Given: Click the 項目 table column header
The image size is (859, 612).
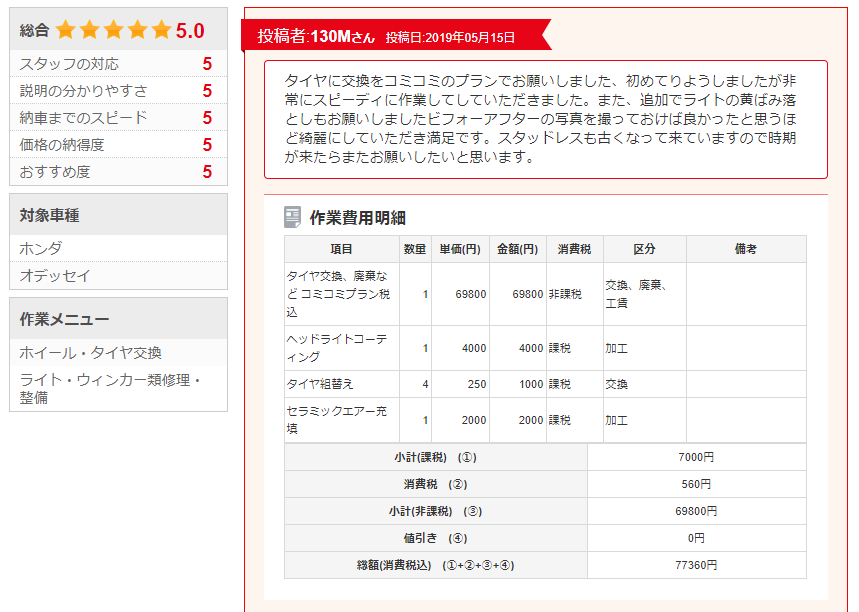Looking at the screenshot, I should [341, 249].
